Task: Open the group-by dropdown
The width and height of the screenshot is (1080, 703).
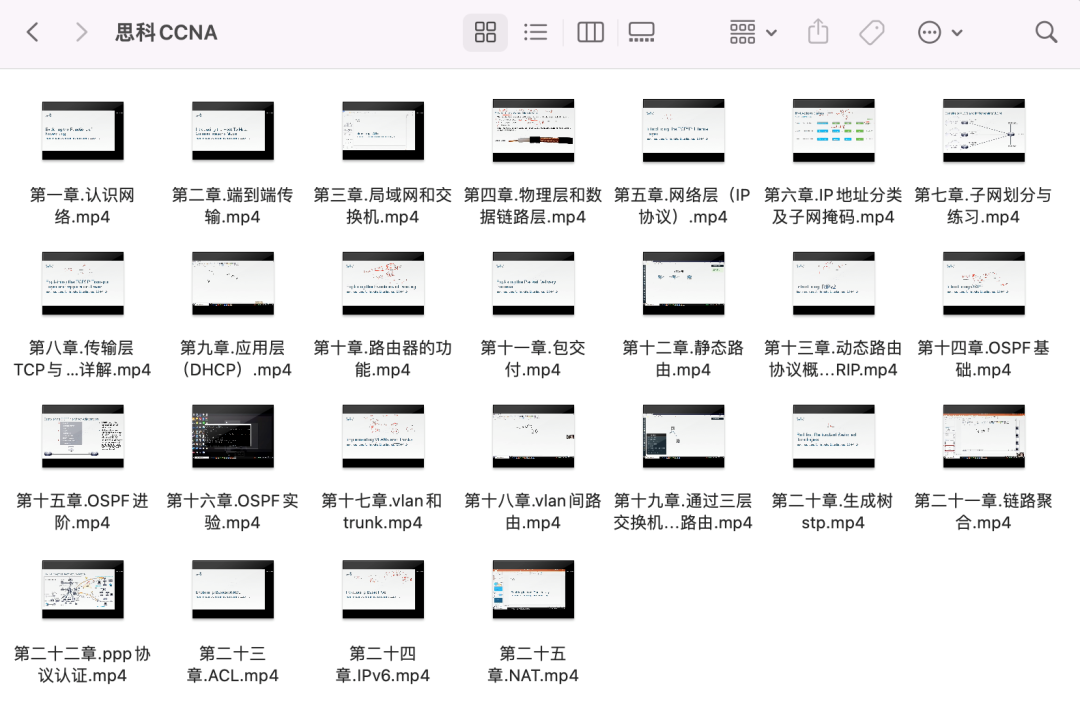Action: pyautogui.click(x=753, y=32)
